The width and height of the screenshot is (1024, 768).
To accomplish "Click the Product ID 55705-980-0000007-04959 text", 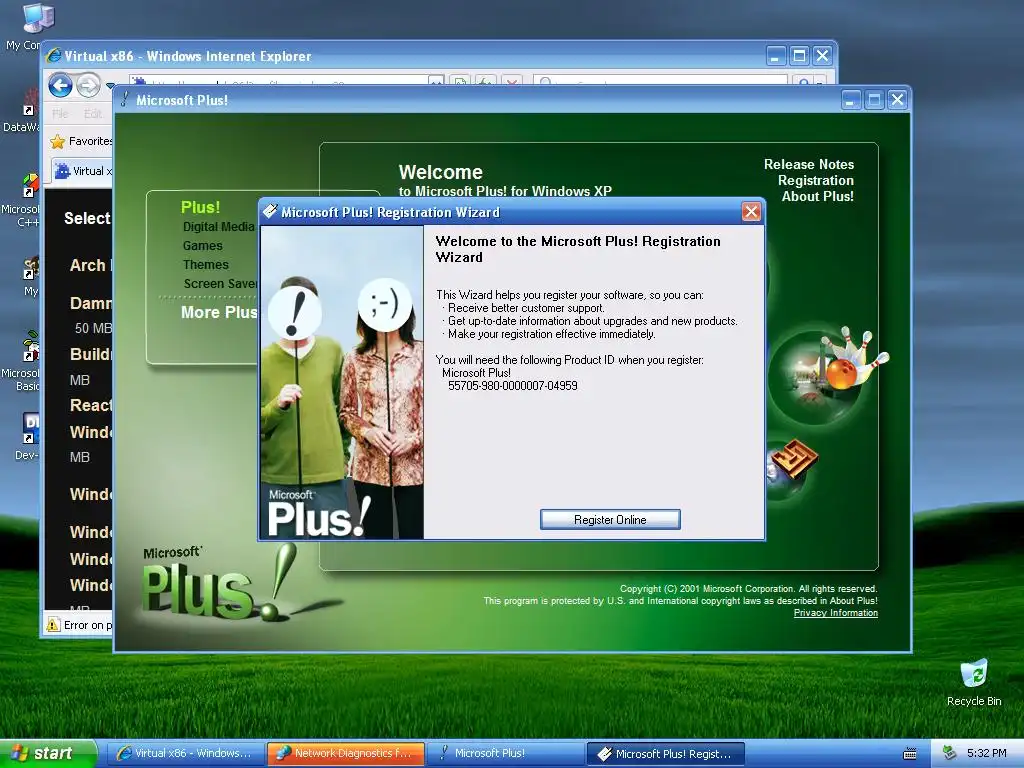I will (x=513, y=386).
